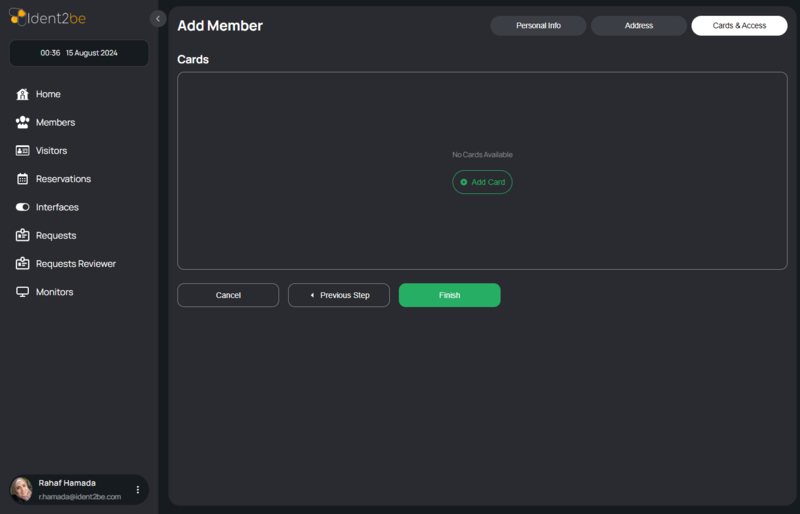
Task: Click the Rahaf Hamada name text
Action: click(67, 483)
